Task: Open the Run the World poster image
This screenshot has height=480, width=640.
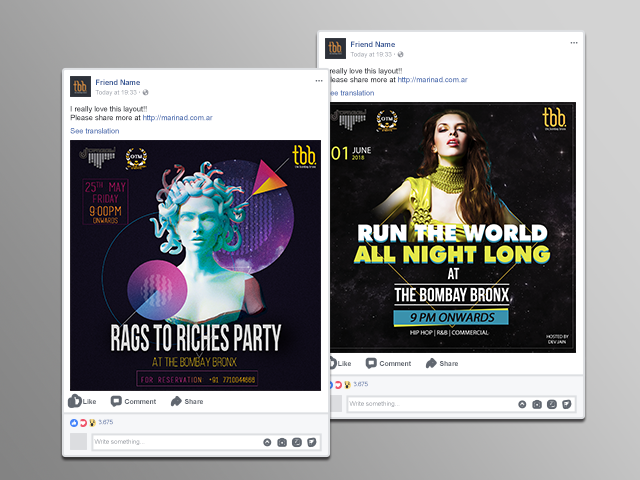Action: (453, 227)
